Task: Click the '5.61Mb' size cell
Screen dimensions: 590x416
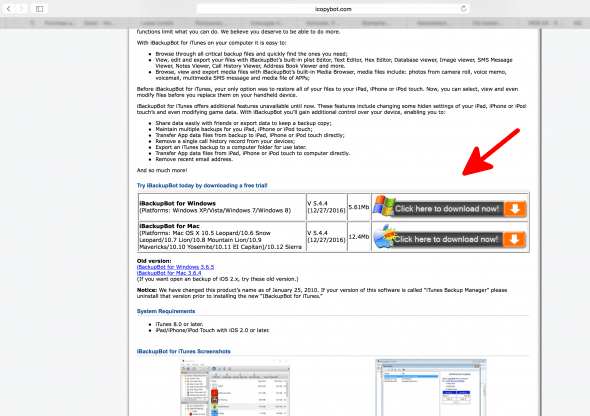Action: pyautogui.click(x=359, y=207)
